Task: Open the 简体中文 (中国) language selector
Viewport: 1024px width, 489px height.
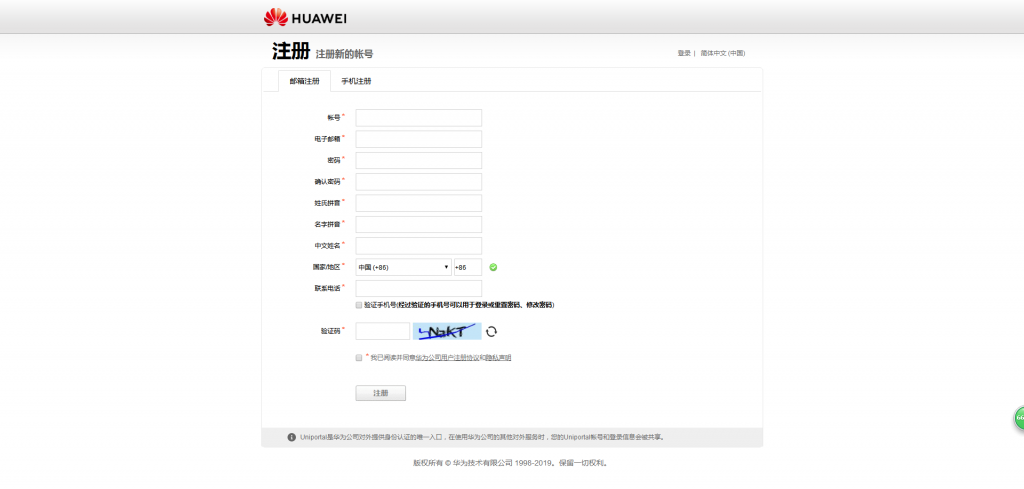Action: click(722, 53)
